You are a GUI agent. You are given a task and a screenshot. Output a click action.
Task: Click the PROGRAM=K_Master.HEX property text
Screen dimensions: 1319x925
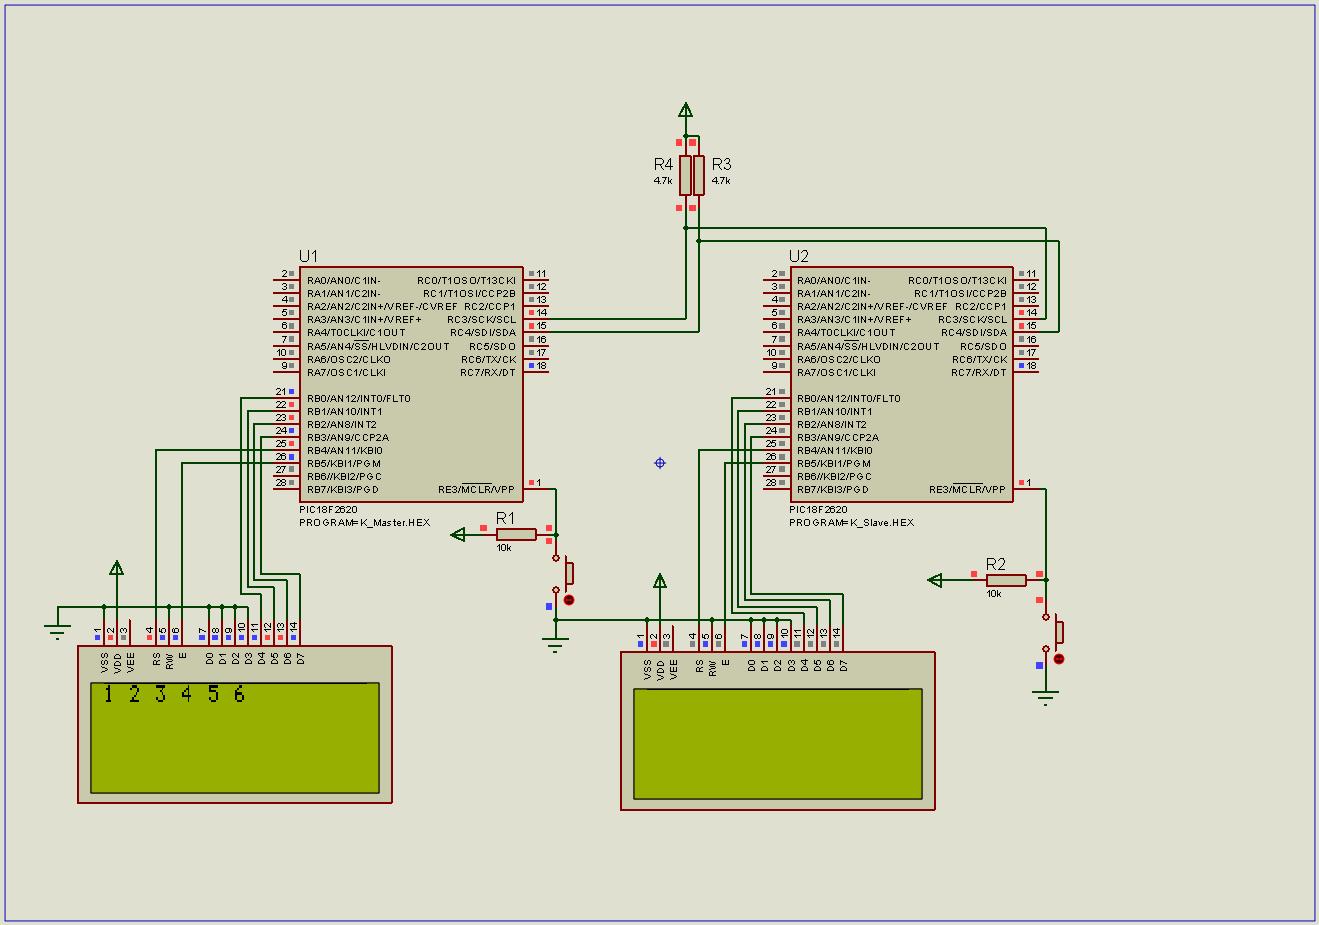pyautogui.click(x=364, y=523)
